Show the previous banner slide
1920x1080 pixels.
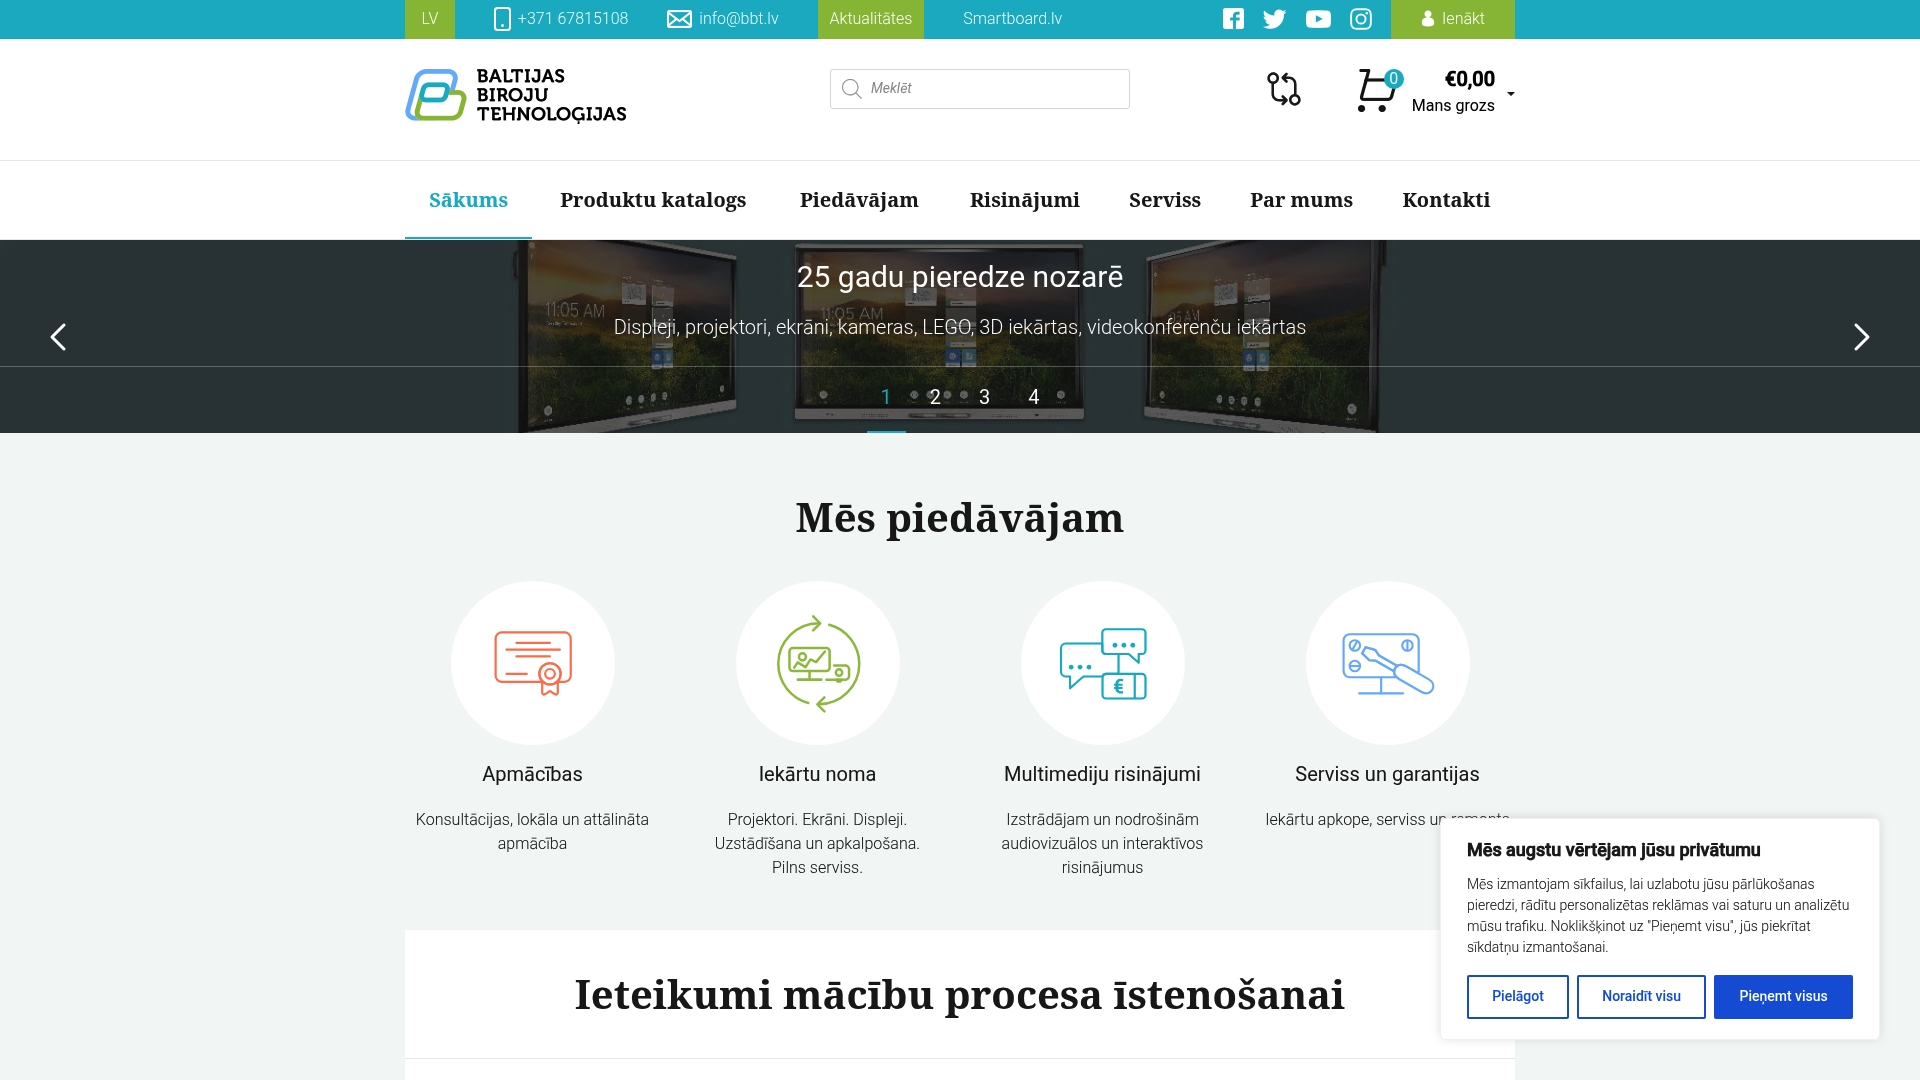click(x=58, y=337)
